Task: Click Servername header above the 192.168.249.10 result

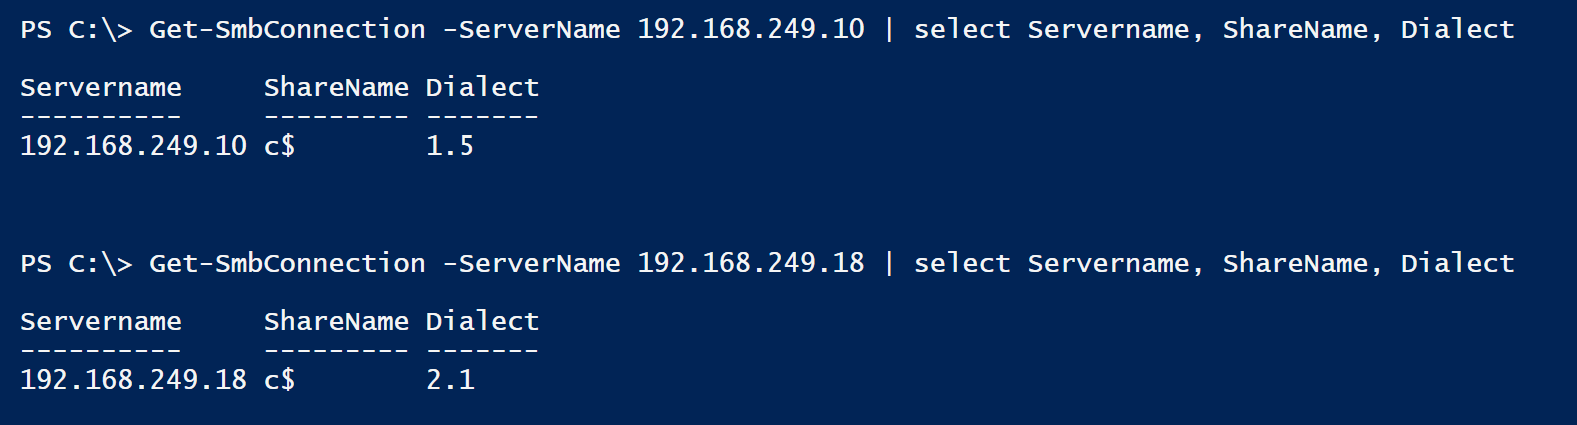Action: coord(101,88)
